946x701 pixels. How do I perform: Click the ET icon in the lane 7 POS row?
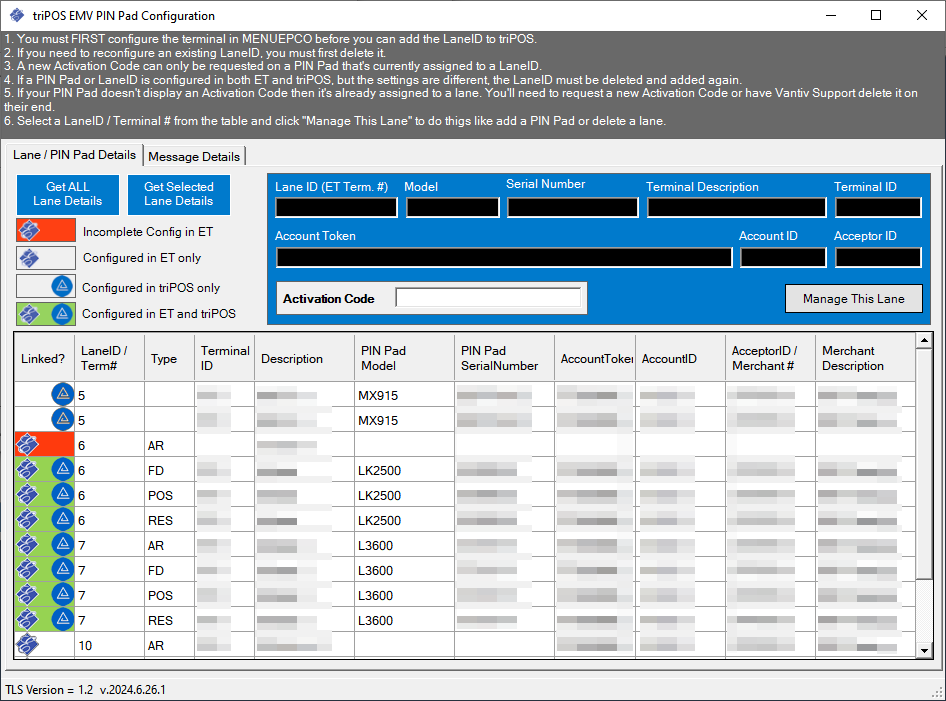[x=27, y=595]
